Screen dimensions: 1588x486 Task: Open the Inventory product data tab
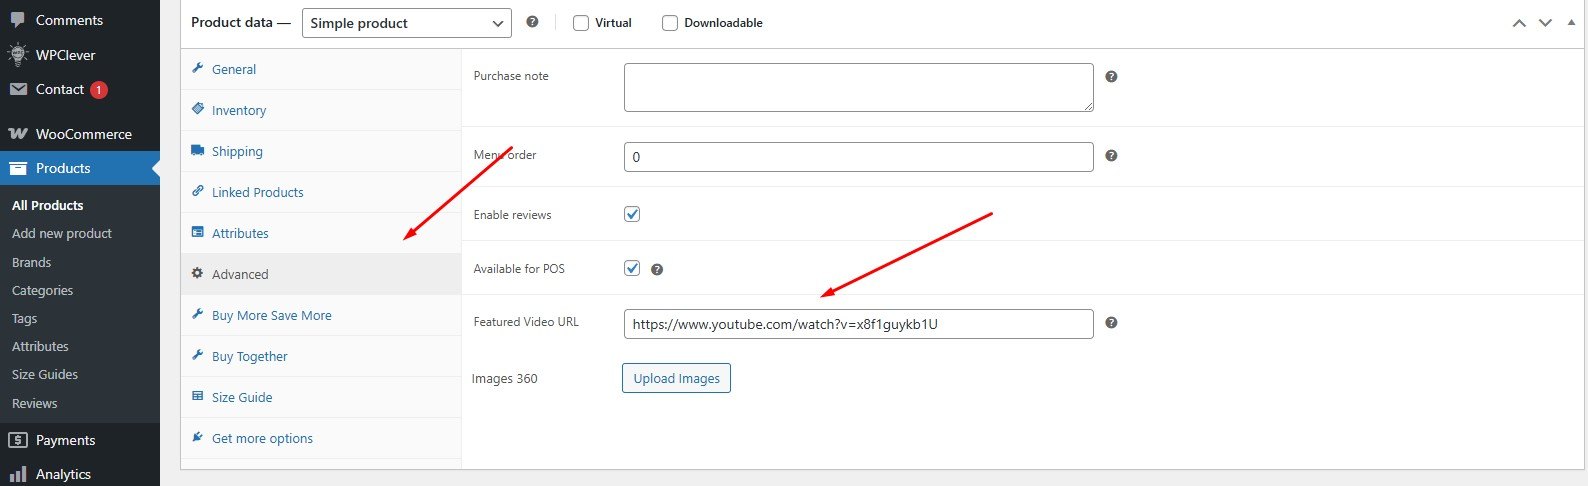pos(321,110)
